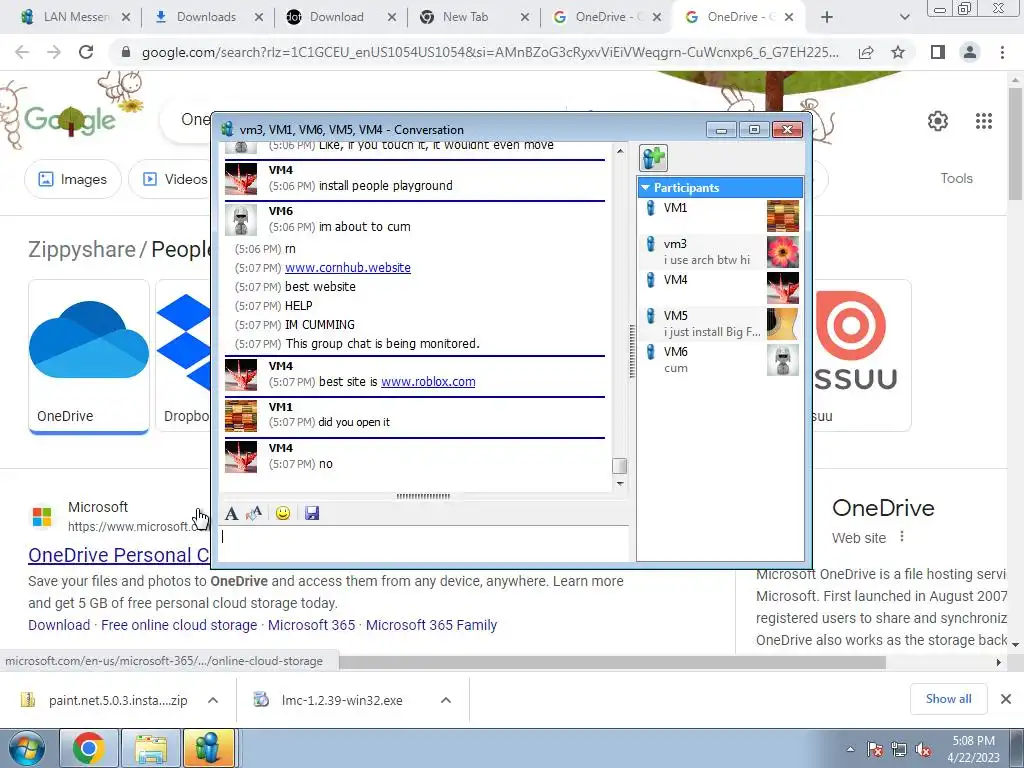Open the lmc-1.2.39-win32.exe download
This screenshot has width=1024, height=768.
[x=329, y=700]
